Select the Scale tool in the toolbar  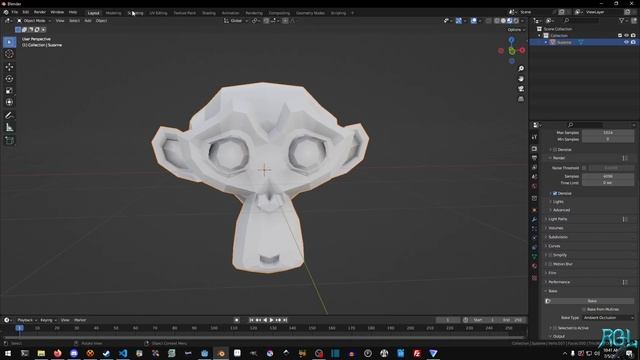pos(9,90)
